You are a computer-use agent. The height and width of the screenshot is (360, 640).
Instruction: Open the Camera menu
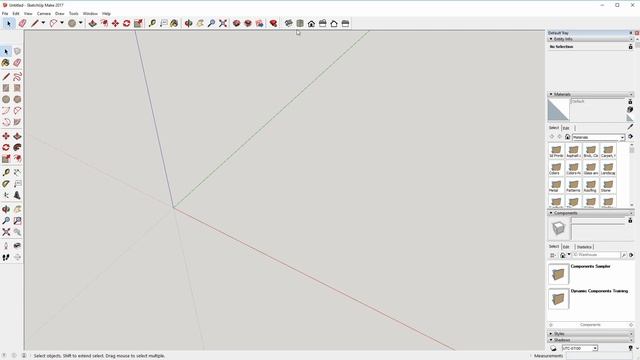point(44,13)
